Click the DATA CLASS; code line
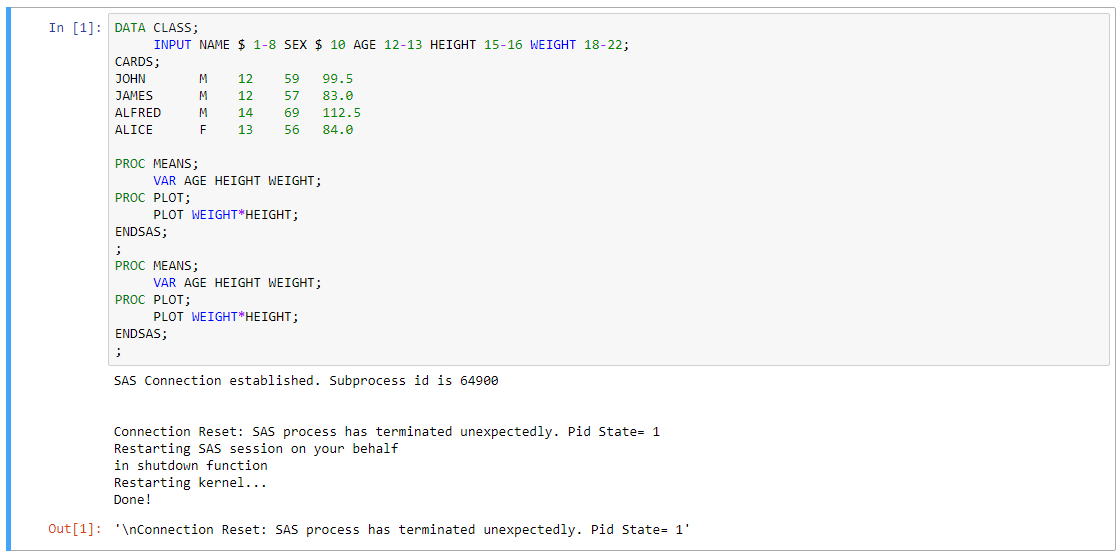This screenshot has width=1118, height=560. pos(157,28)
